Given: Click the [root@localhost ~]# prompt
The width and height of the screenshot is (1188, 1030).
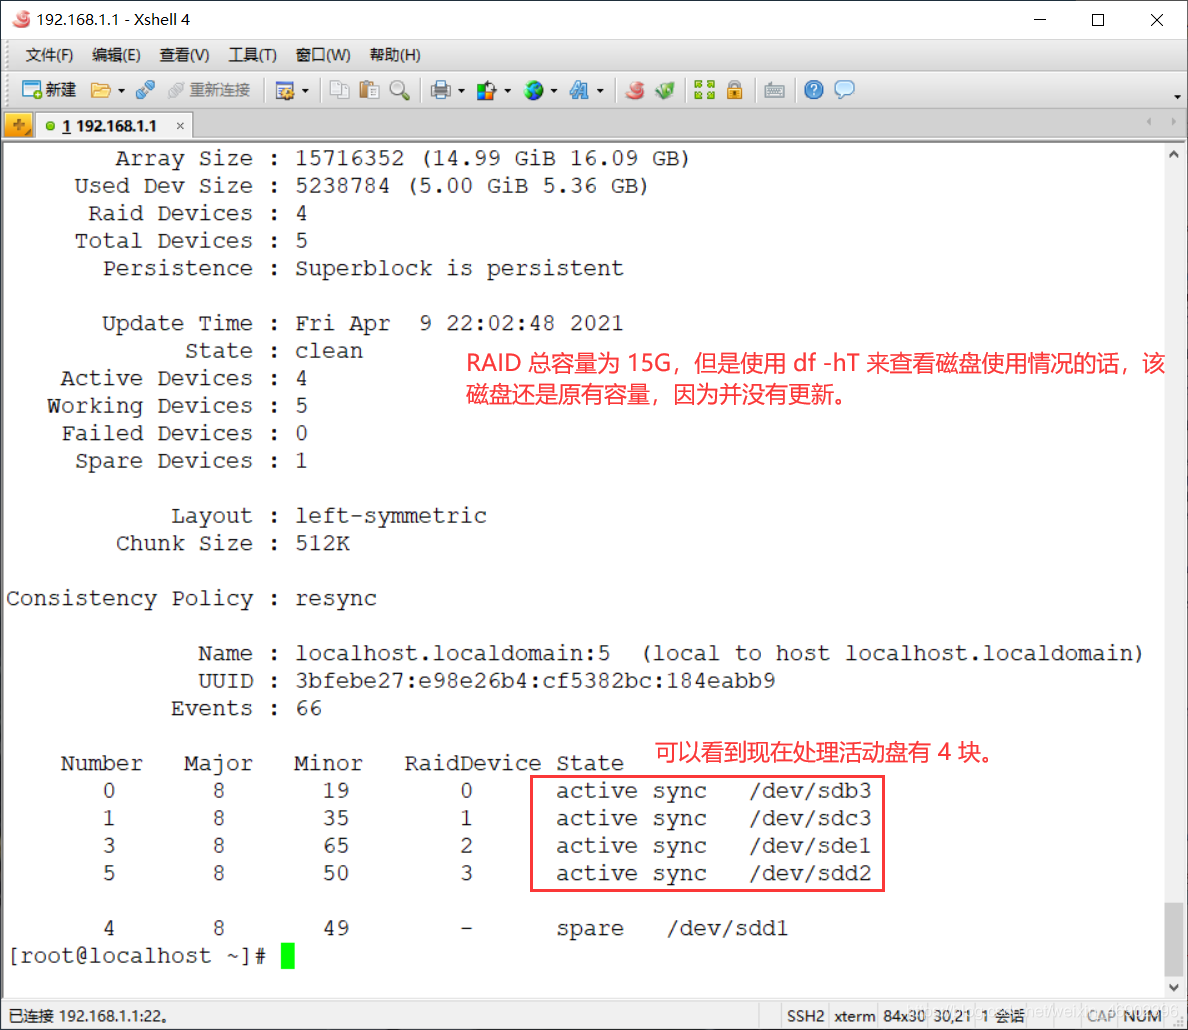Looking at the screenshot, I should tap(137, 956).
